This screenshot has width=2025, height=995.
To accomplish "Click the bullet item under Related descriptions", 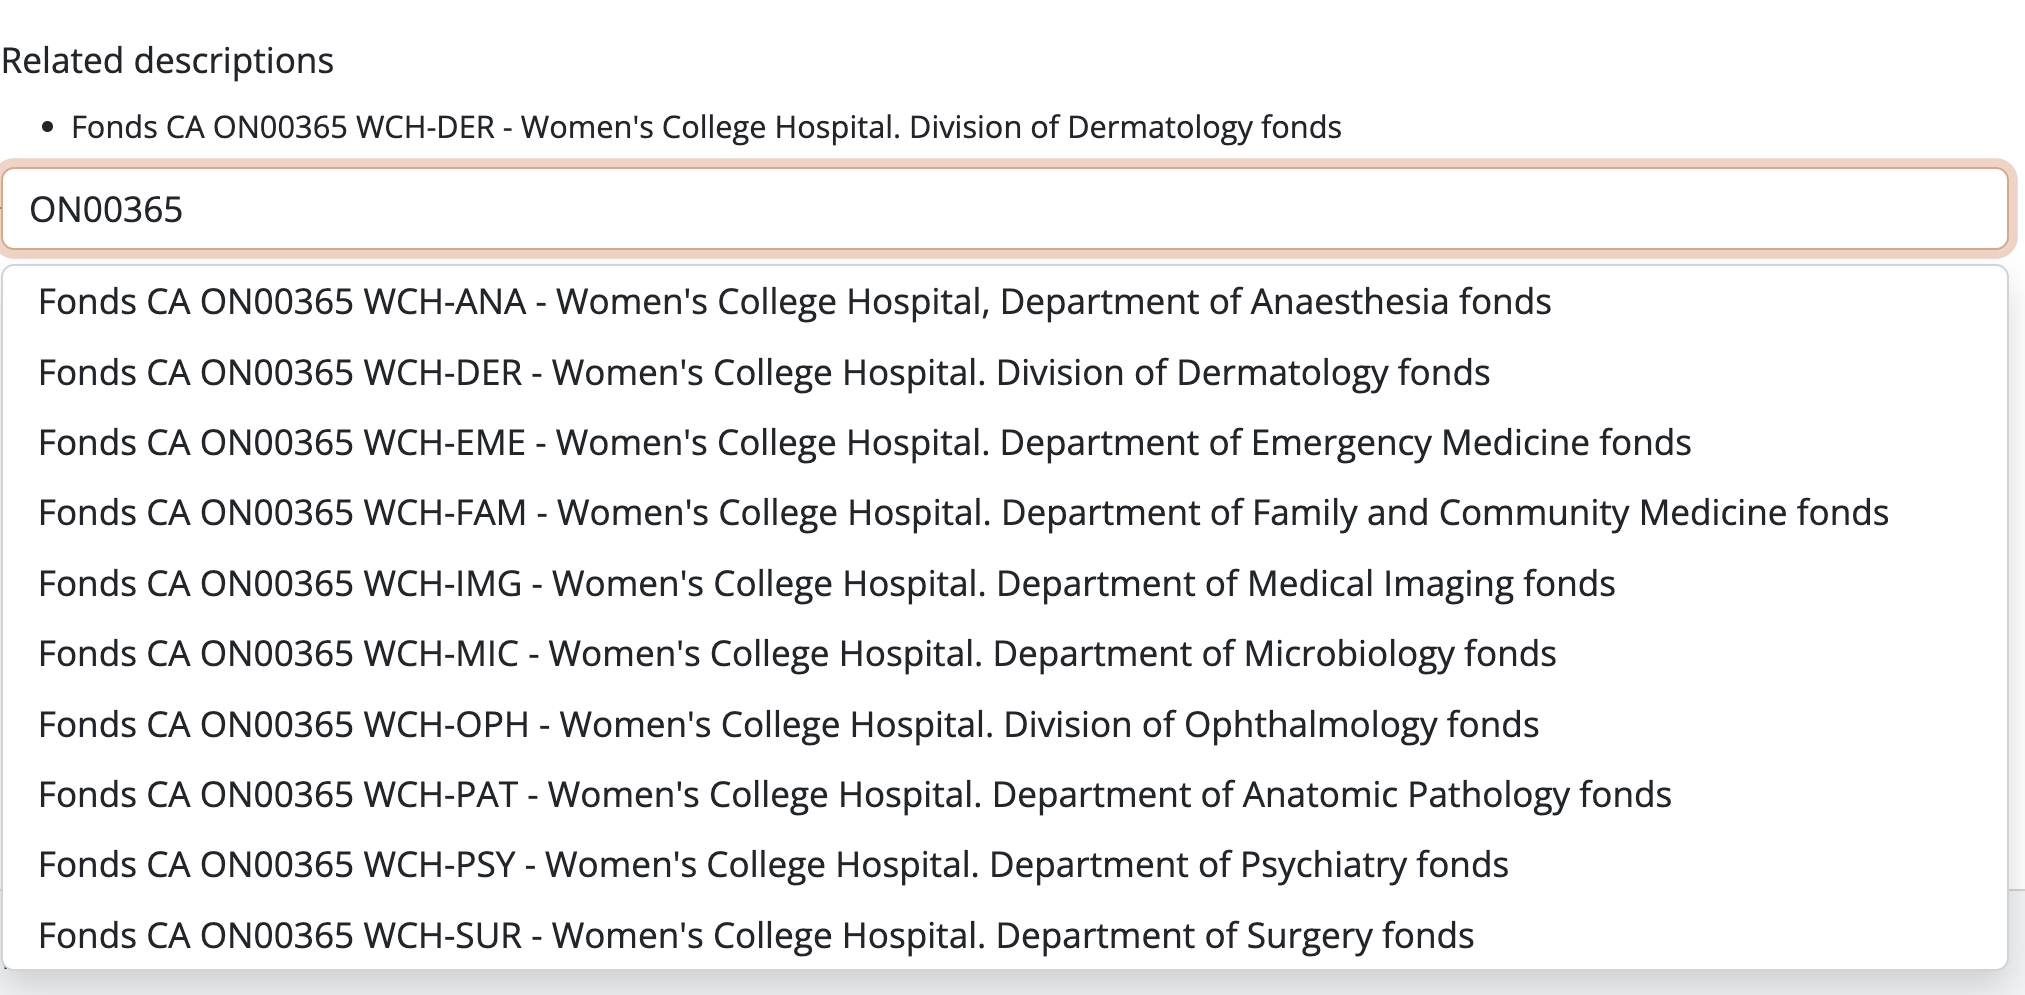I will pos(706,128).
